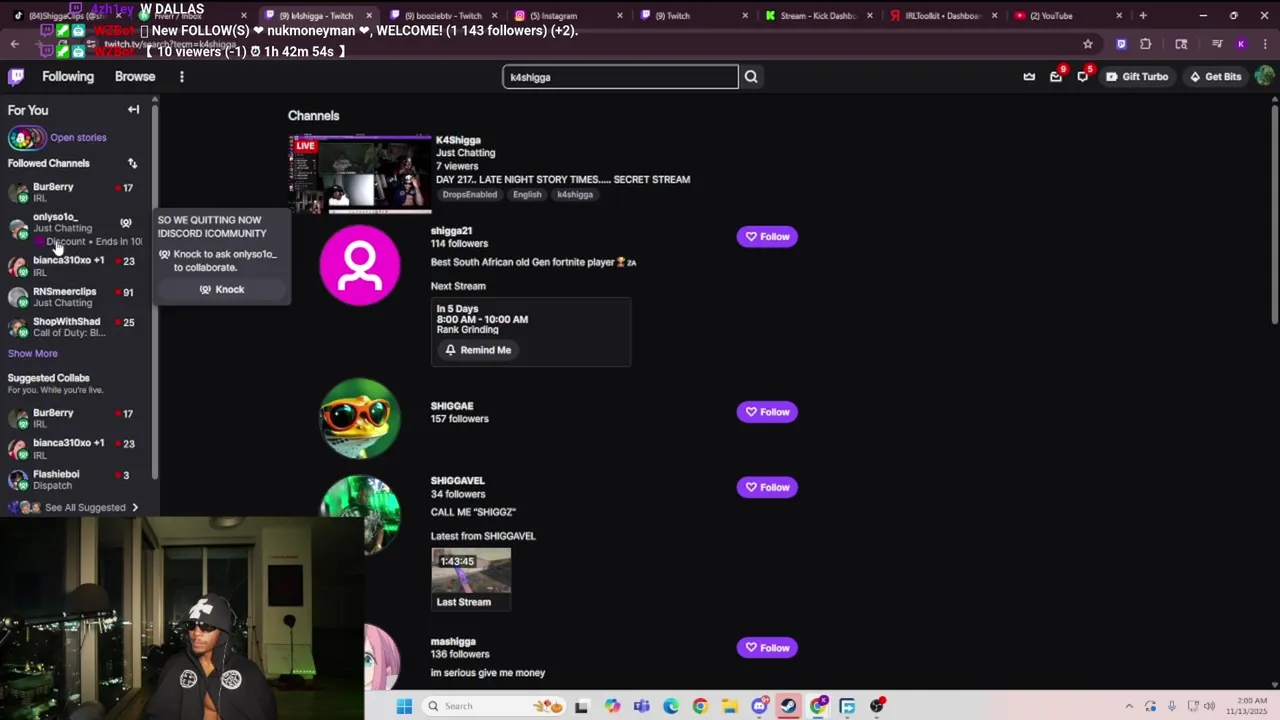
Task: Click the k4shigga stream tag
Action: pos(575,195)
